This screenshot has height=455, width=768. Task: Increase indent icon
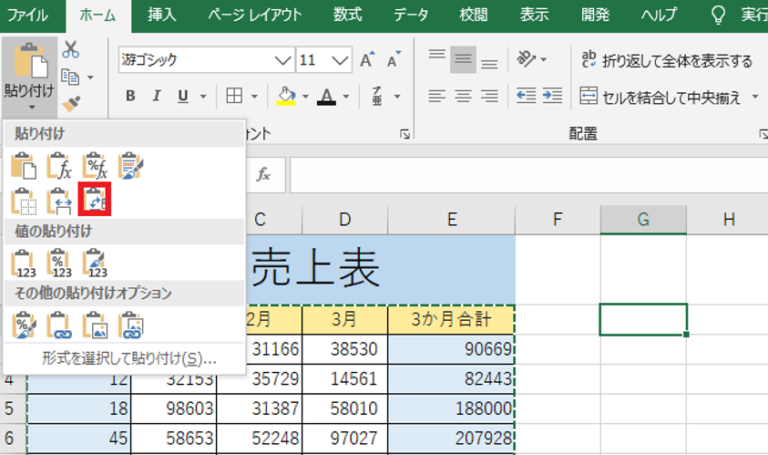pos(552,96)
